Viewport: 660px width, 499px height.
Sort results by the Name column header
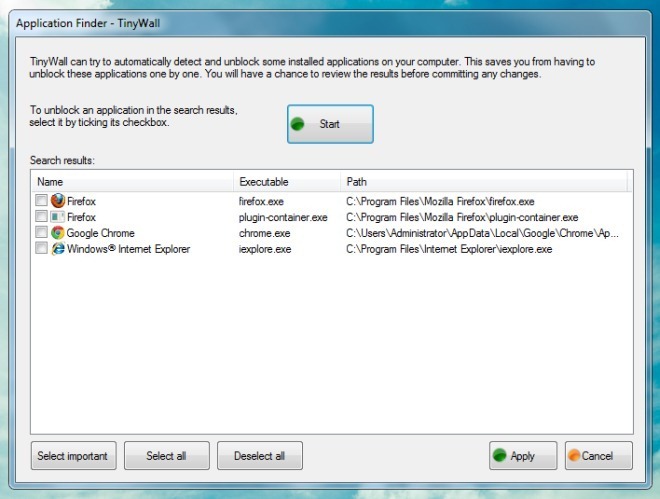132,182
